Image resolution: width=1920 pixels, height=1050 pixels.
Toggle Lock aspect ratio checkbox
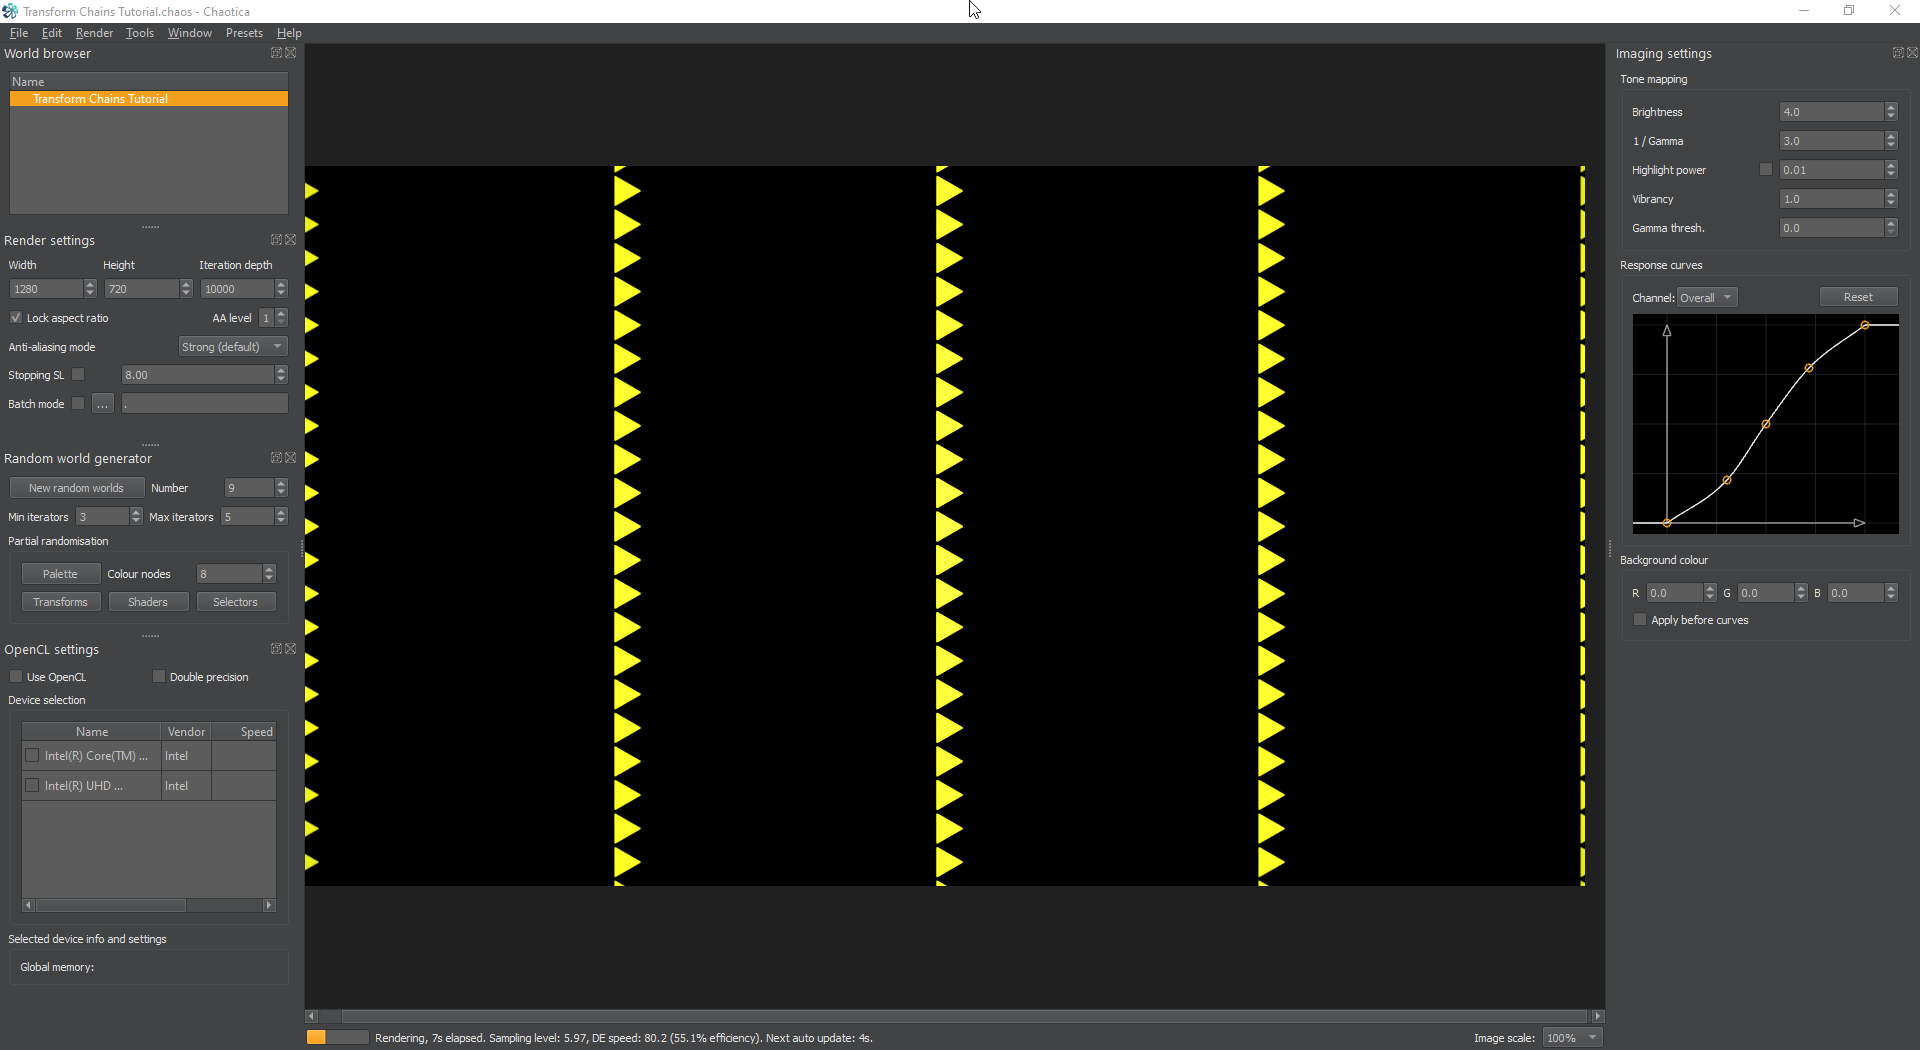tap(16, 318)
